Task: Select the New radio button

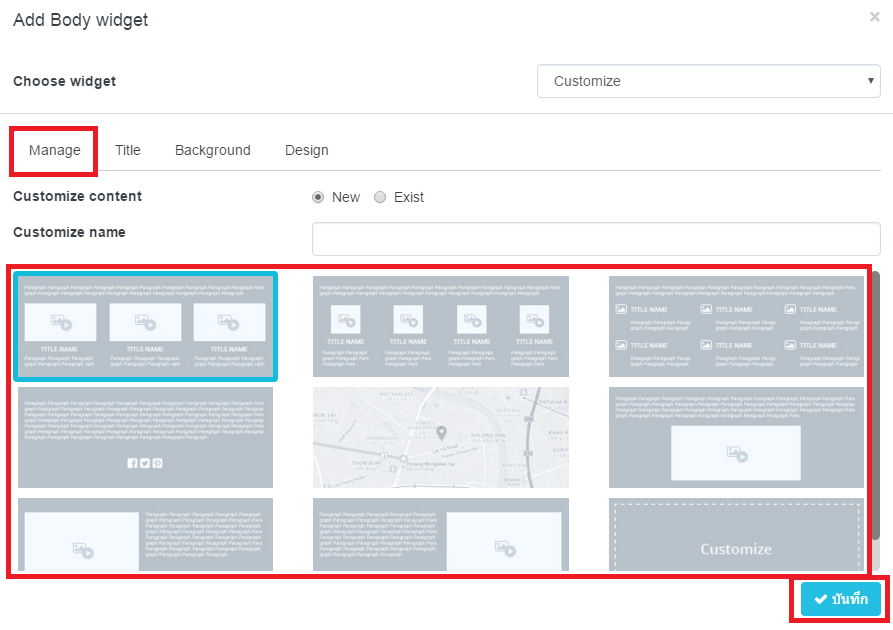Action: point(317,197)
